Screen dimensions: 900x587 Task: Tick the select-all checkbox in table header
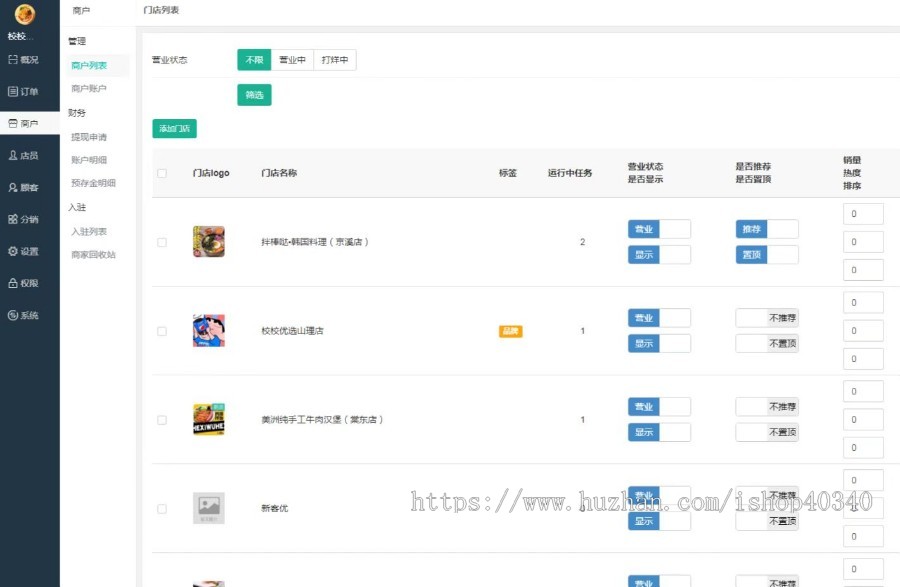coord(162,173)
